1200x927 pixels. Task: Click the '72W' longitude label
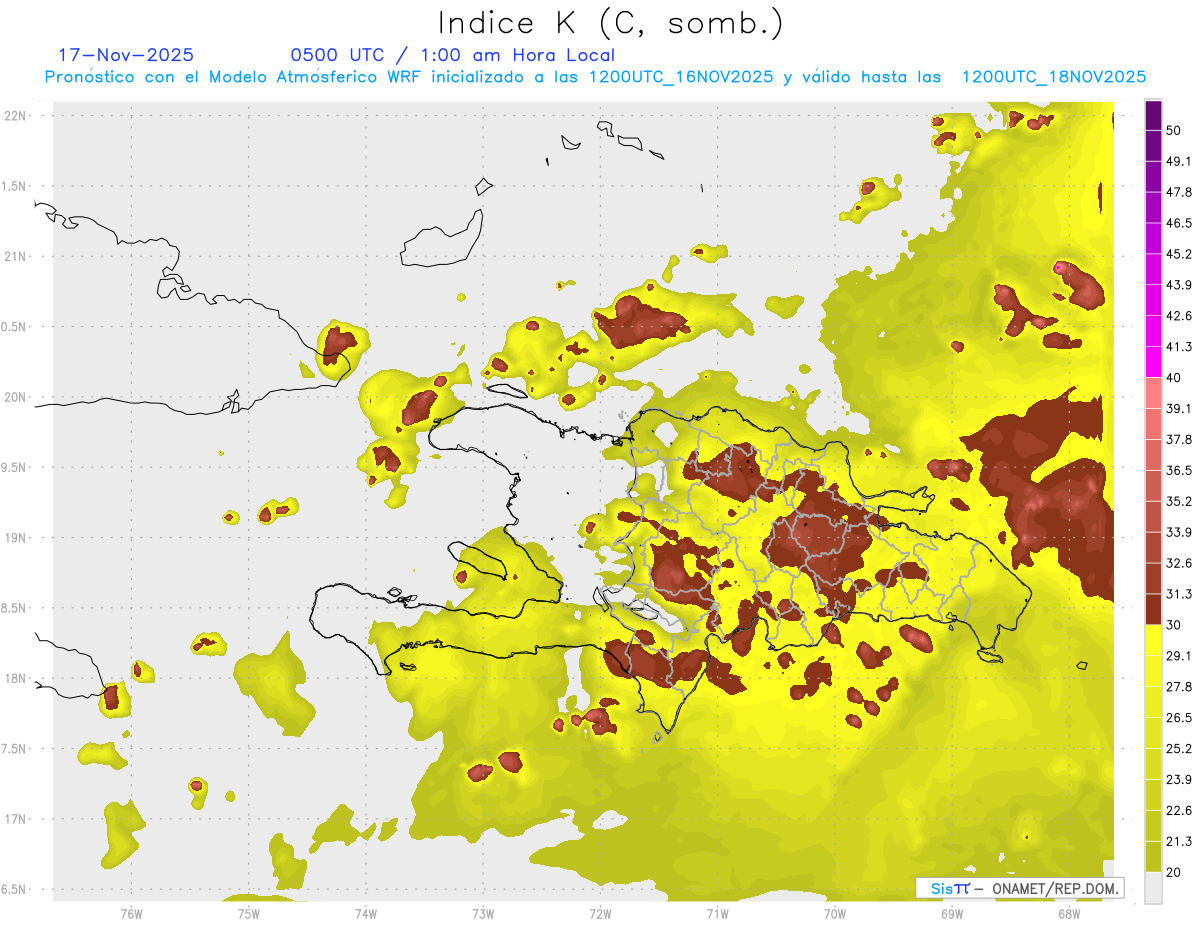pos(600,914)
